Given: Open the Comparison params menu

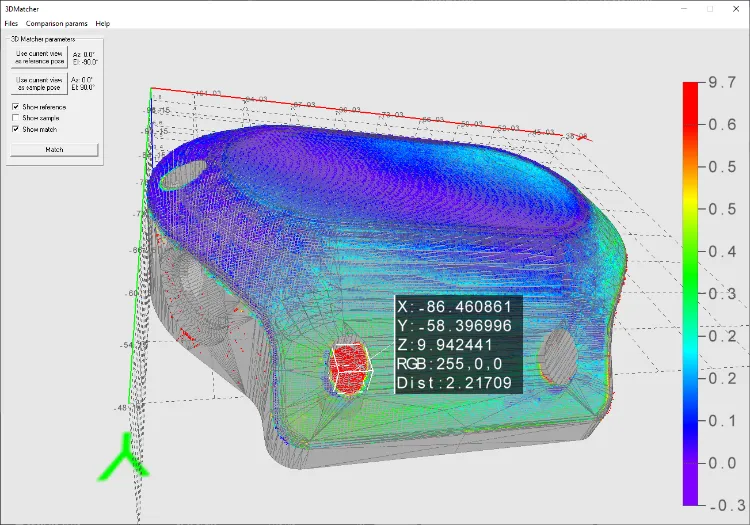Looking at the screenshot, I should tap(56, 23).
